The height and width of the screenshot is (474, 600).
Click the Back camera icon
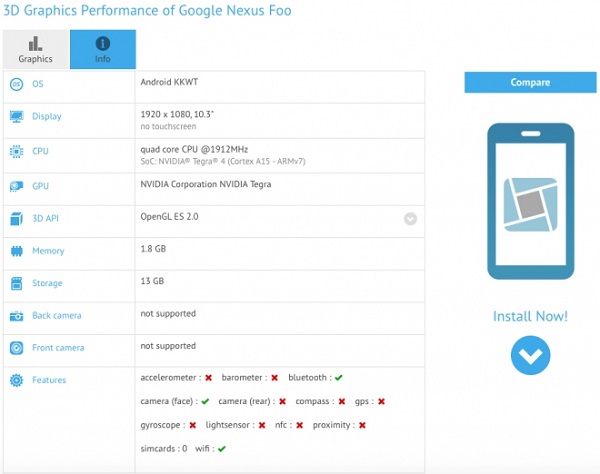[16, 316]
